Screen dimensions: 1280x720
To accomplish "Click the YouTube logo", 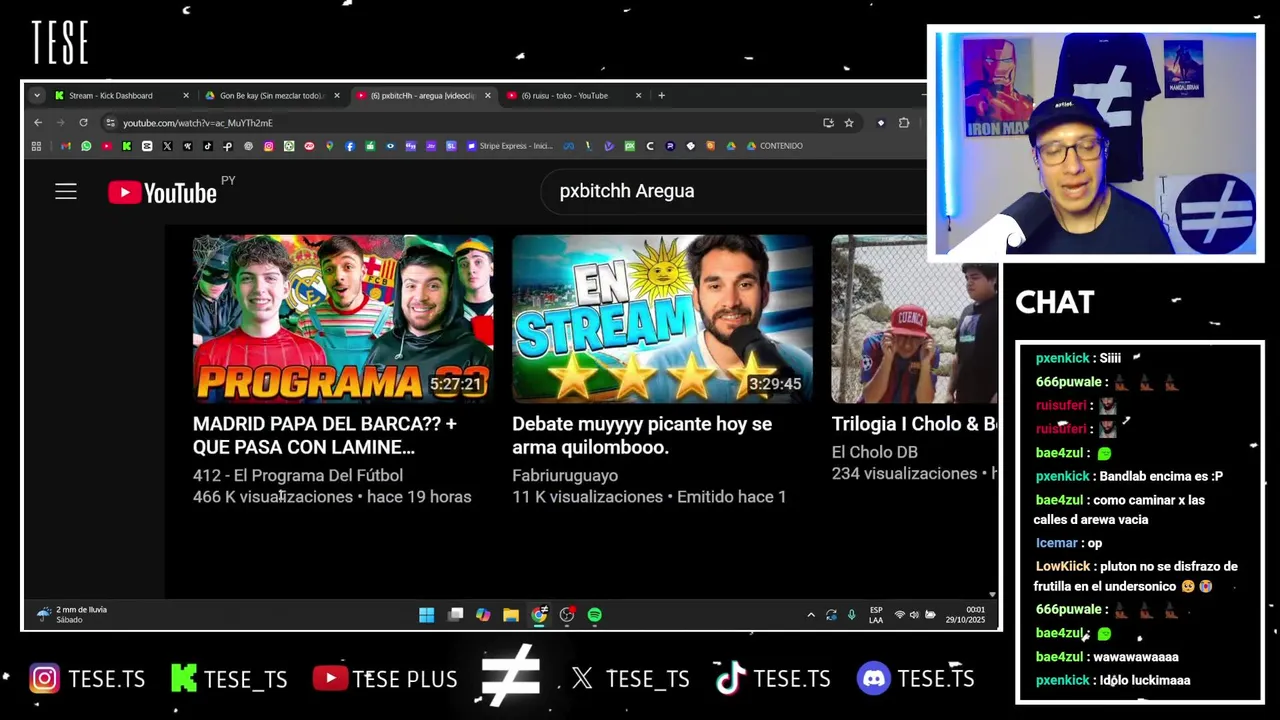I will tap(162, 192).
